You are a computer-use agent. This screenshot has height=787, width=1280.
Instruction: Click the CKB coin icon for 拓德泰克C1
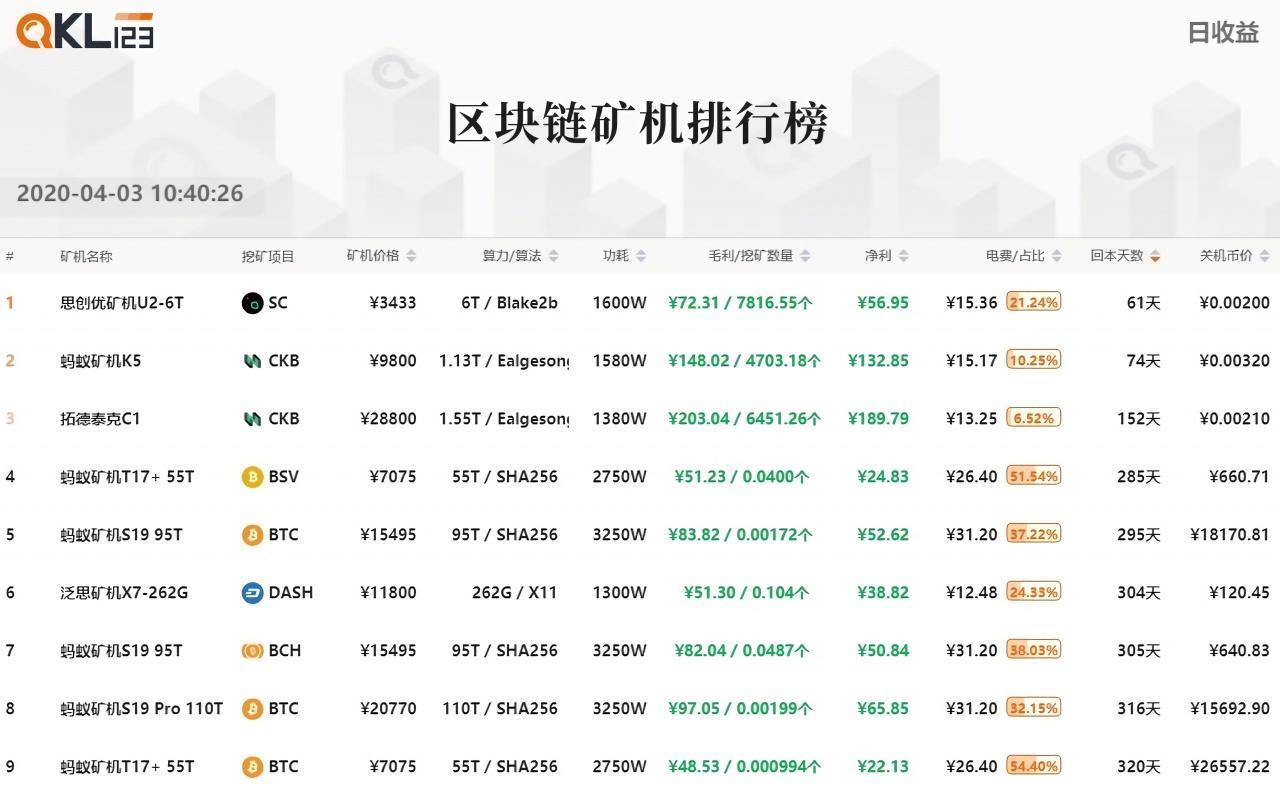coord(252,419)
